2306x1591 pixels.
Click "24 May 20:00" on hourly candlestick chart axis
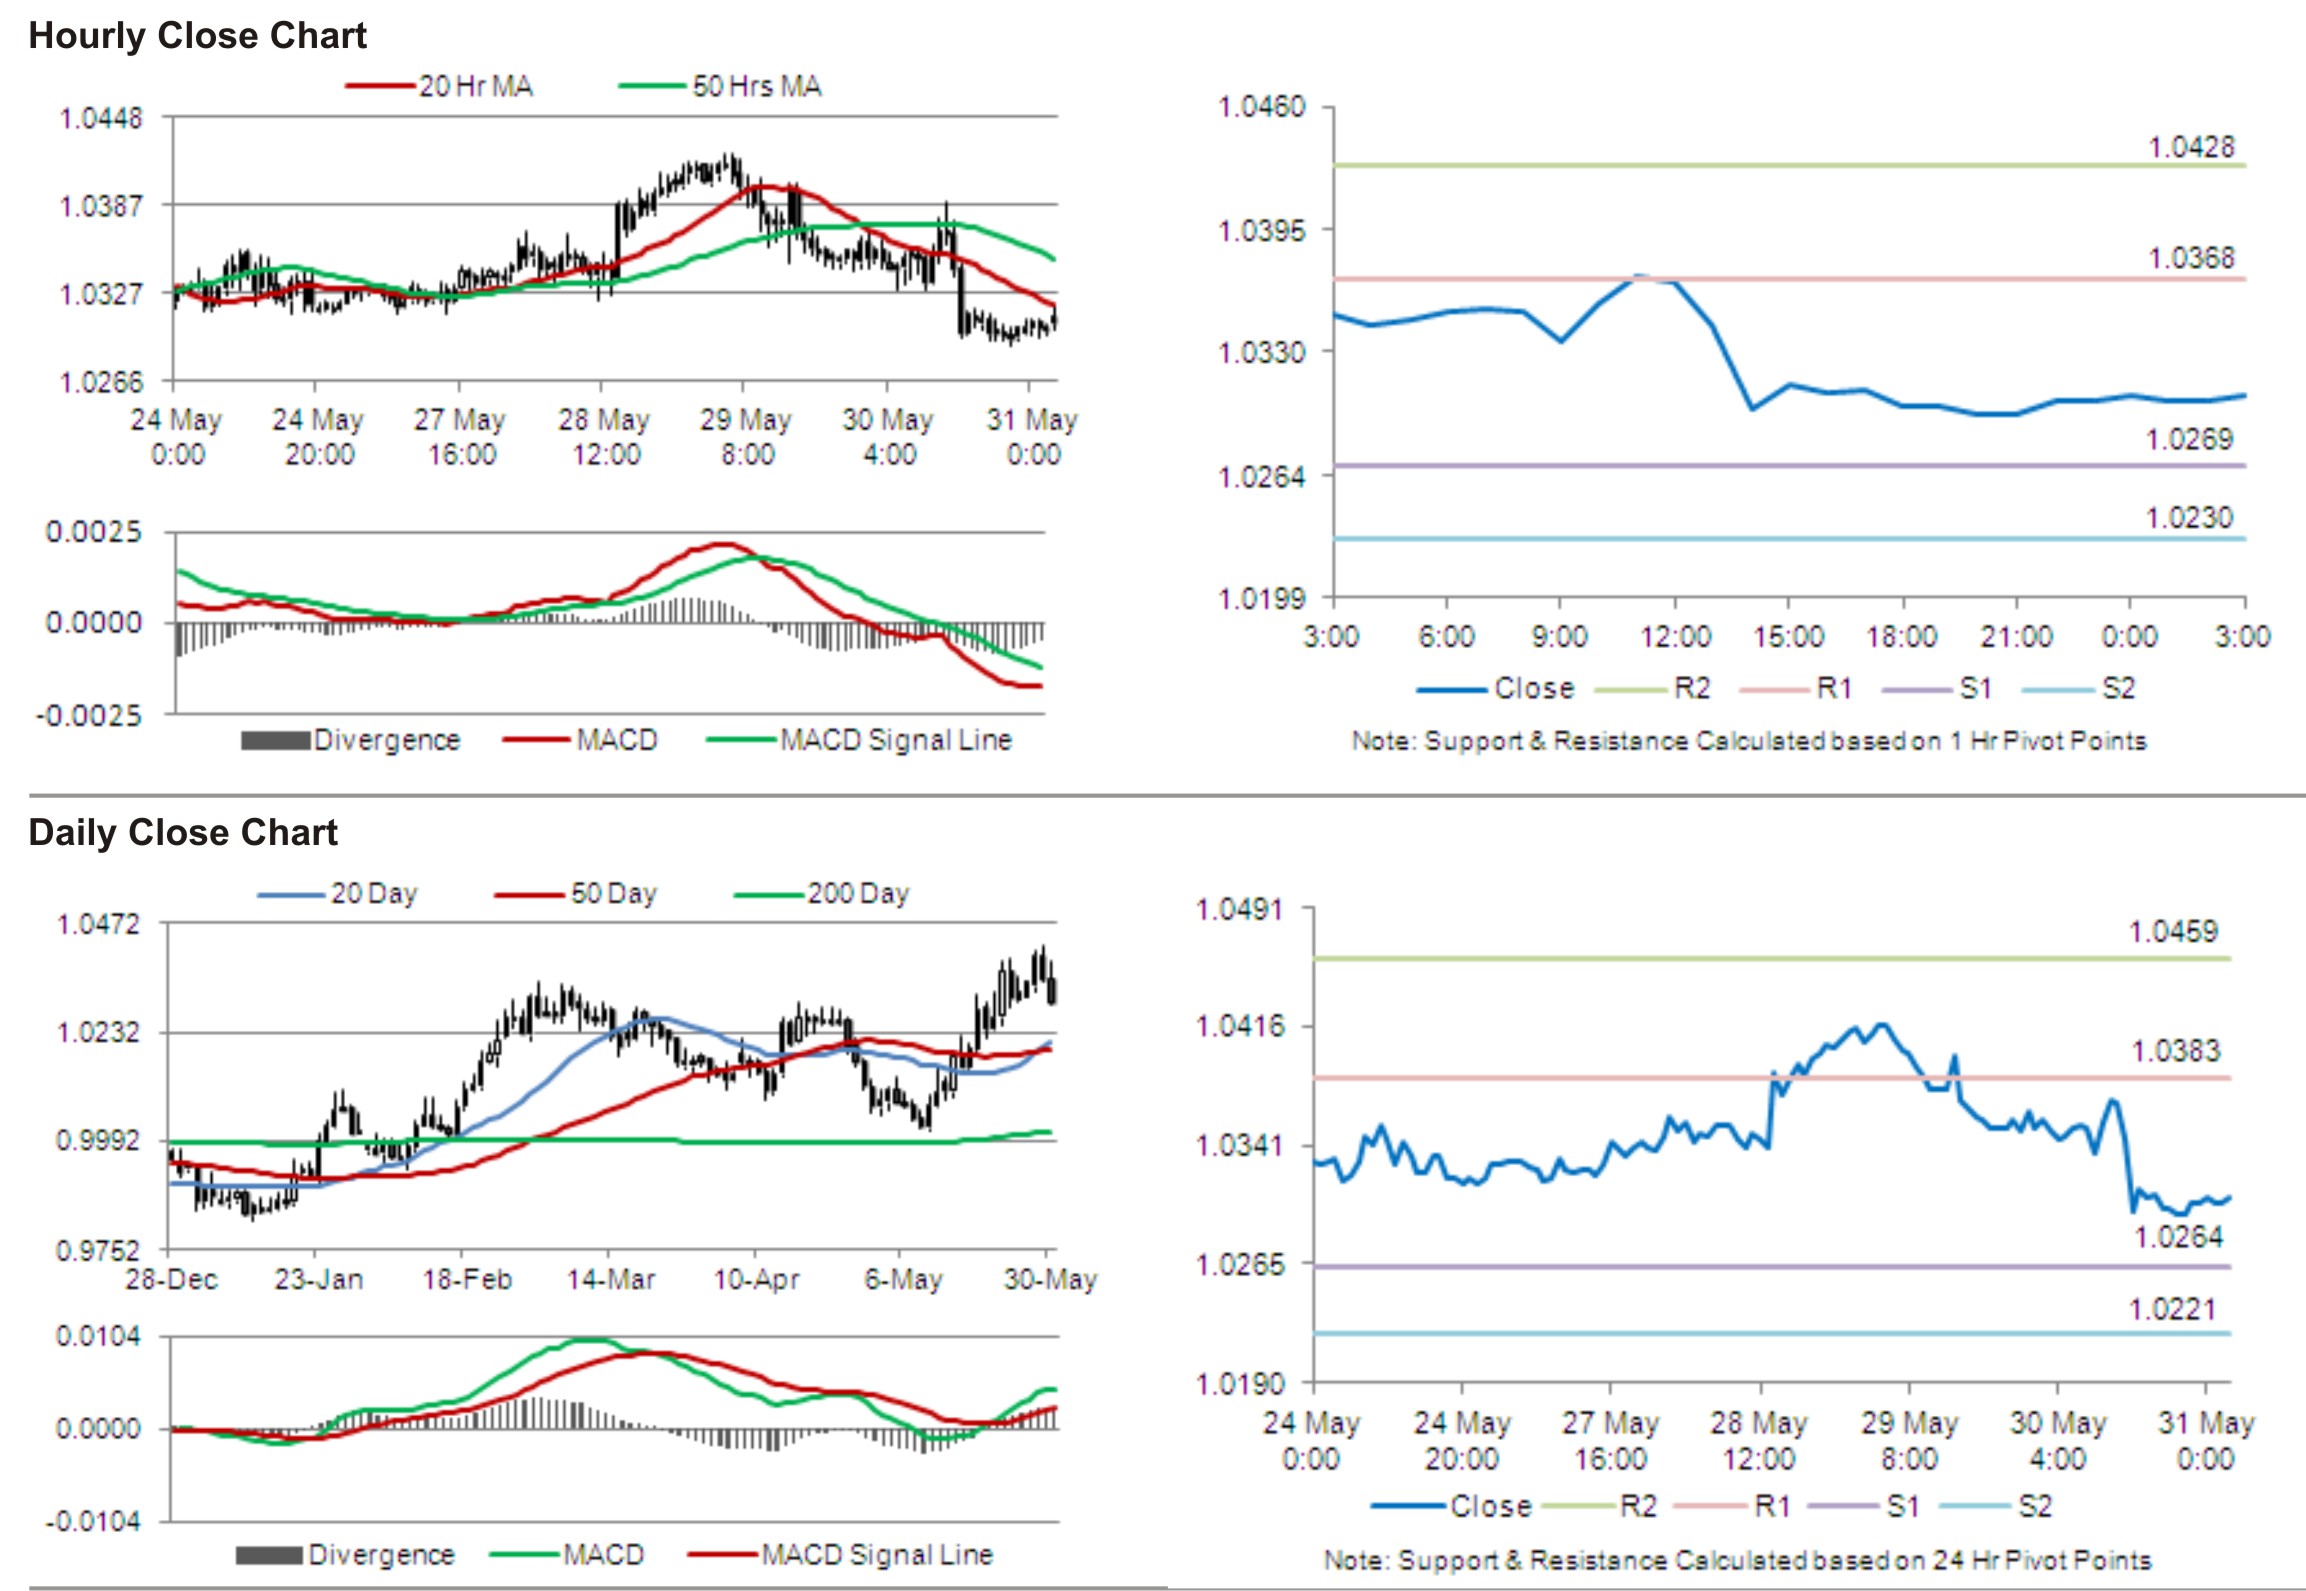[318, 437]
